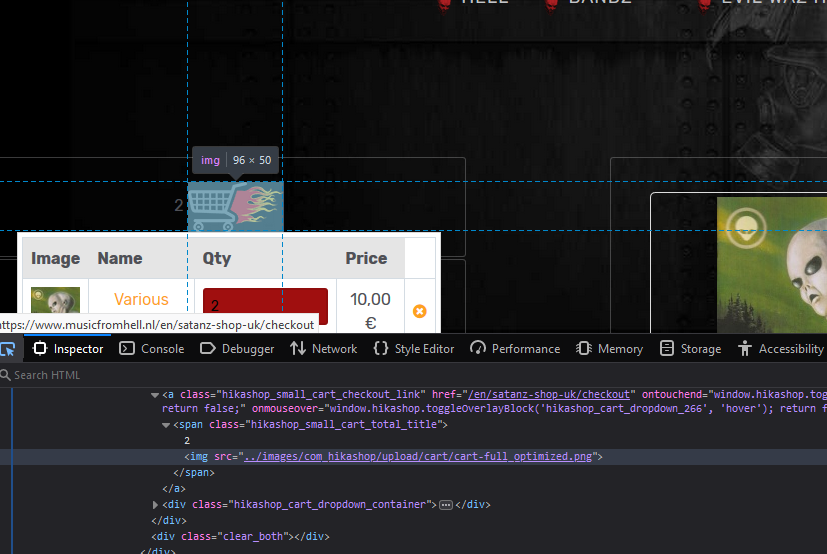The width and height of the screenshot is (827, 554).
Task: Click the Search HTML magnifier icon
Action: click(5, 375)
